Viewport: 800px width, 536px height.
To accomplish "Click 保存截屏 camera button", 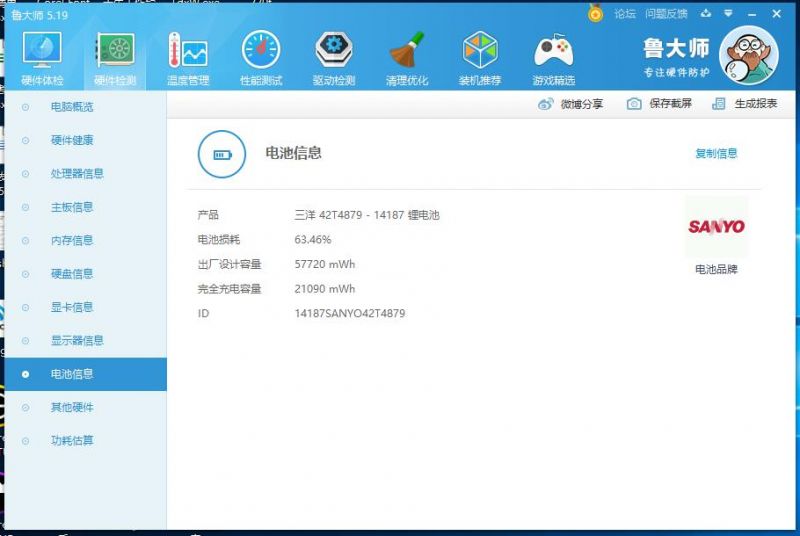I will (659, 104).
